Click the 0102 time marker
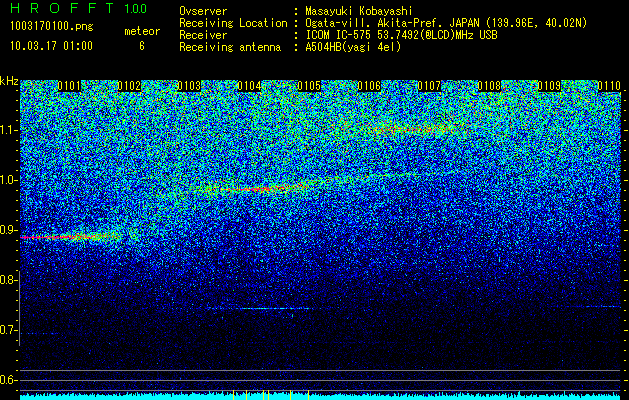The width and height of the screenshot is (629, 400). (x=129, y=86)
